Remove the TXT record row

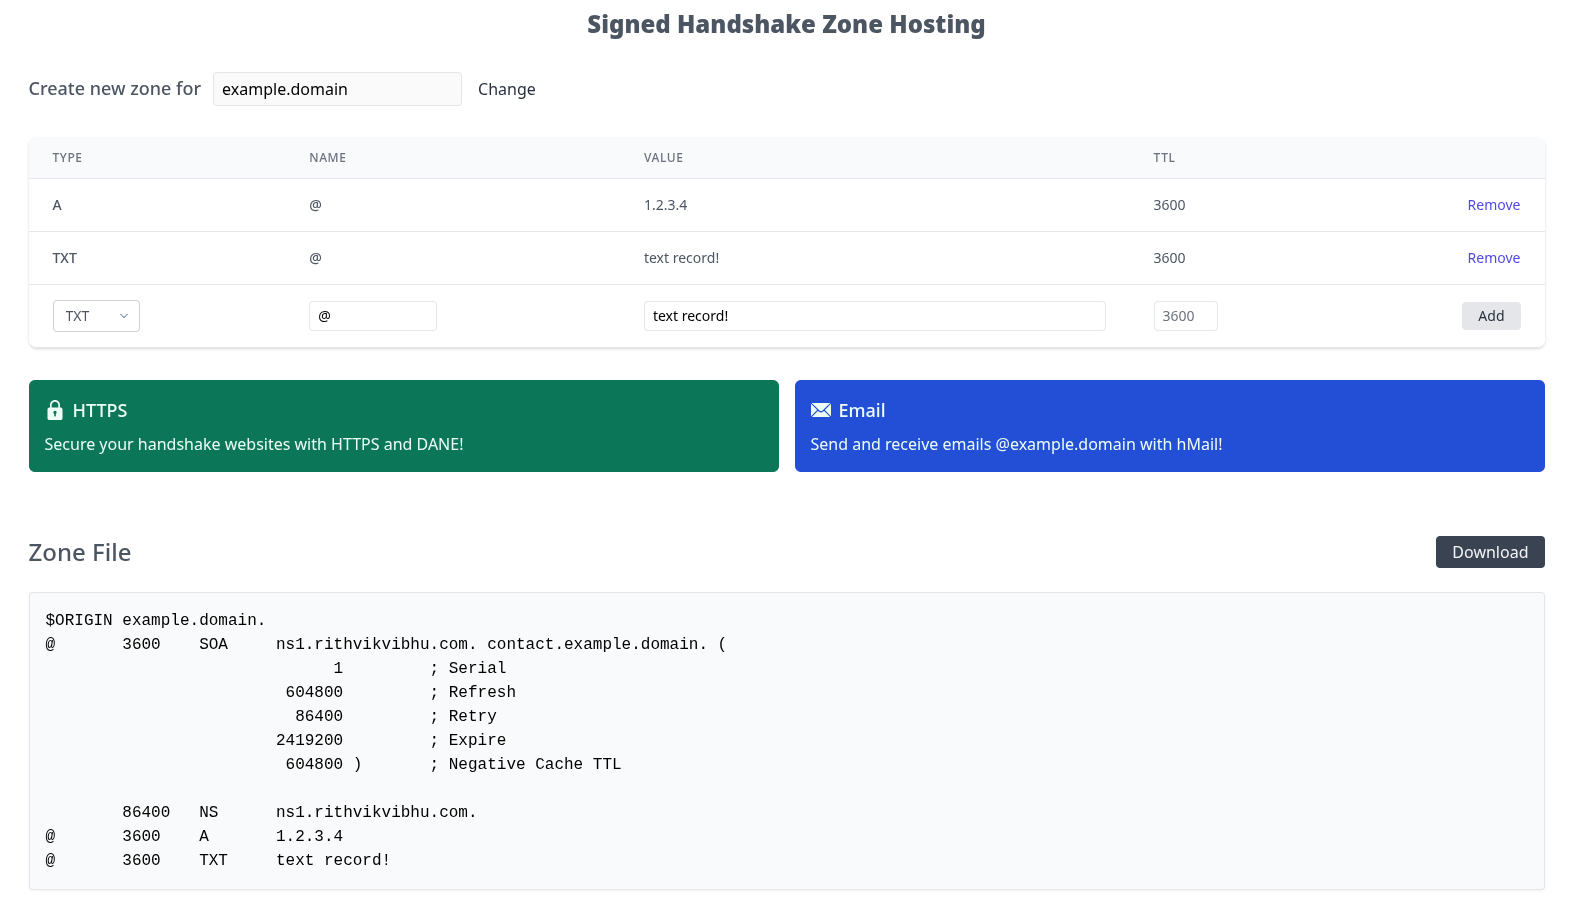click(x=1493, y=258)
